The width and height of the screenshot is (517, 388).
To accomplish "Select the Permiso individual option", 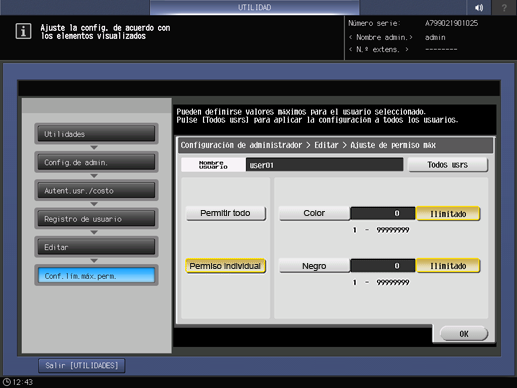I will pos(225,266).
